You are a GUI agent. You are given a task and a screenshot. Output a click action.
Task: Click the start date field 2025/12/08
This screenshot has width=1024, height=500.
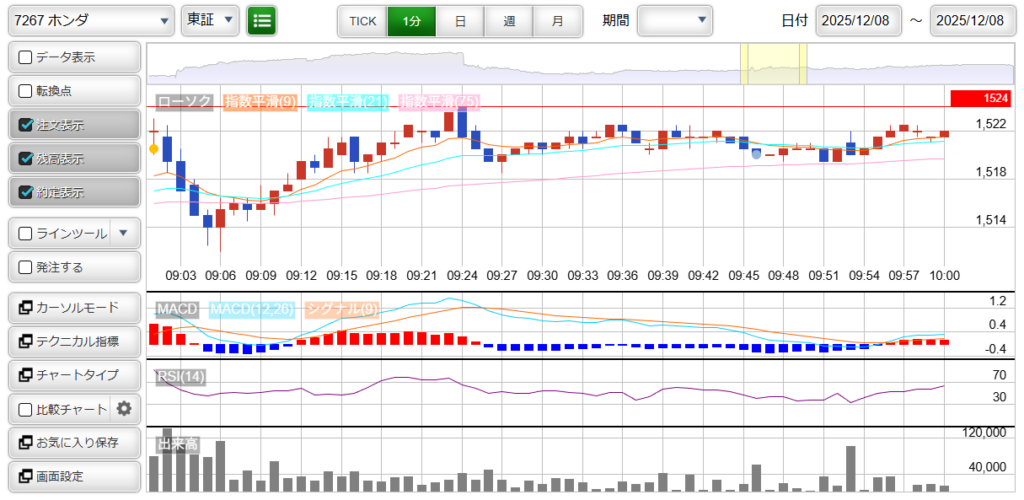[859, 21]
